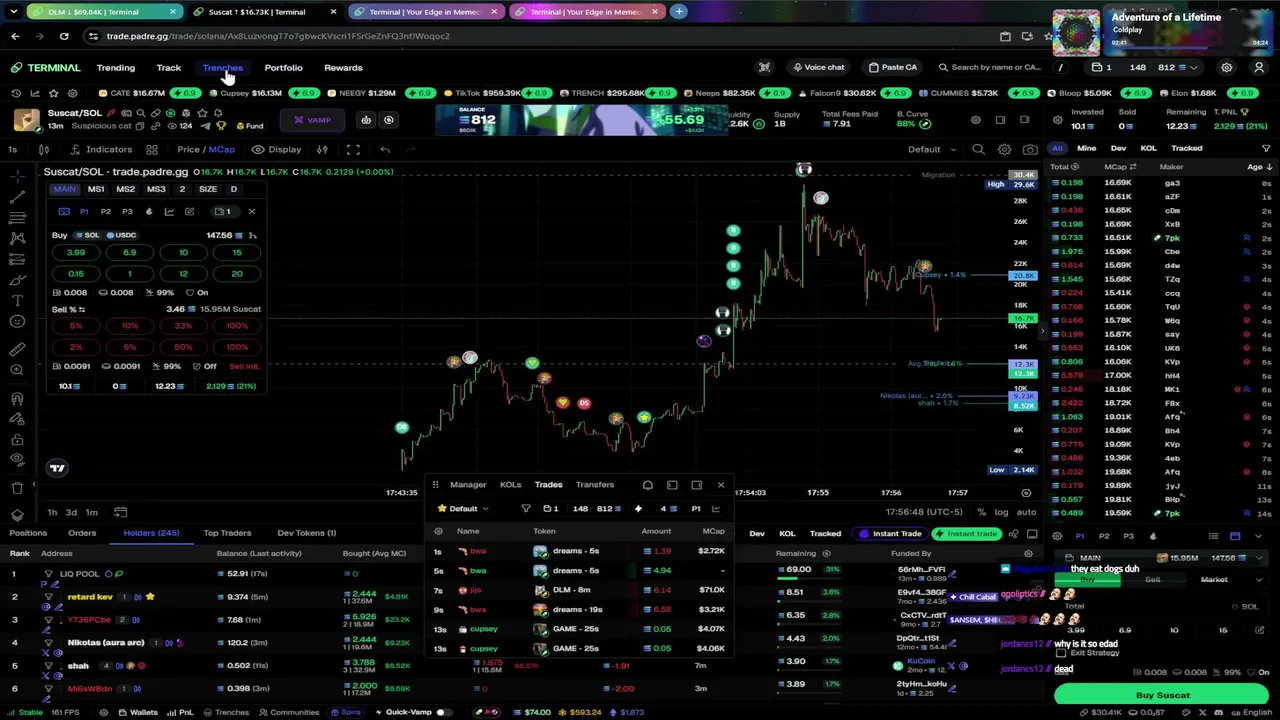Click the Buy Suscat button
This screenshot has width=1280, height=720.
[x=1162, y=695]
